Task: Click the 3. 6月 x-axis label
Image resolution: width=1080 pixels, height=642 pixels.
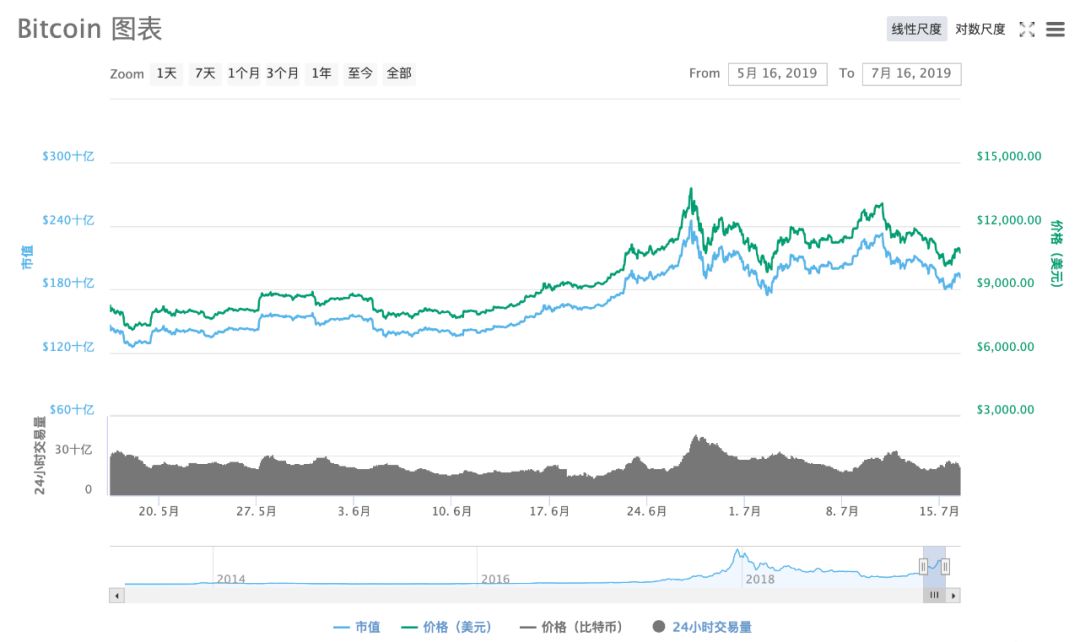Action: (x=354, y=511)
